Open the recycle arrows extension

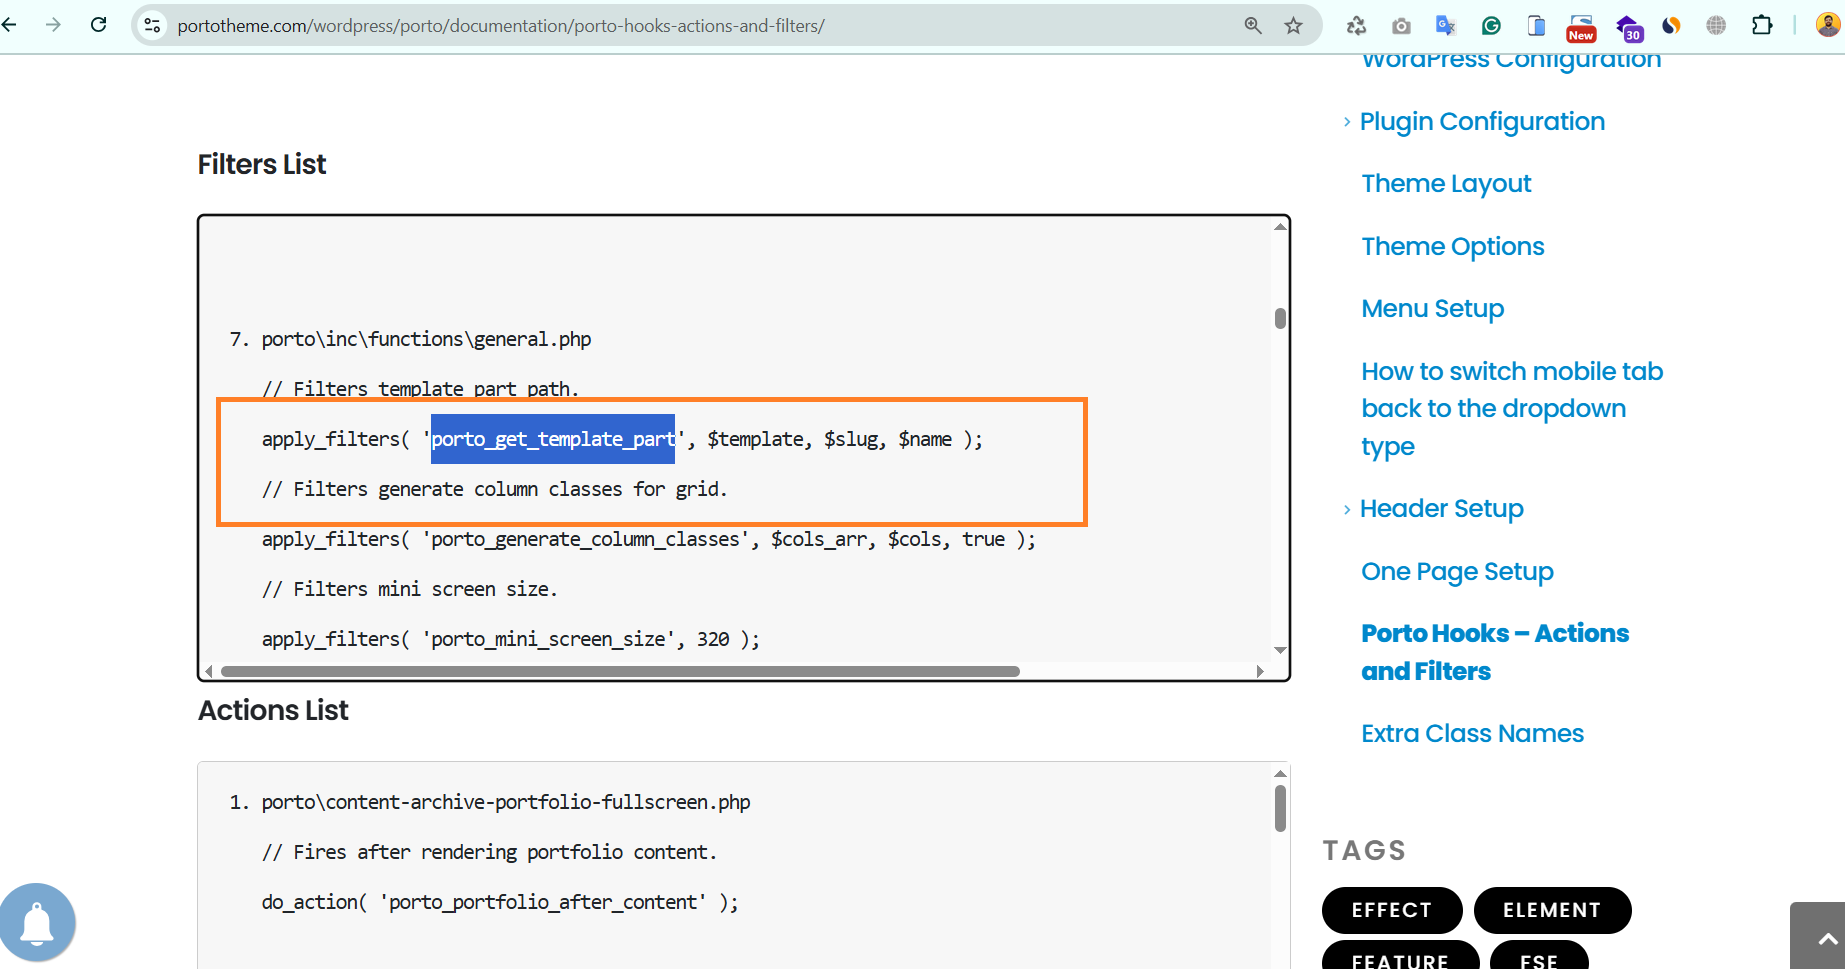[1356, 26]
